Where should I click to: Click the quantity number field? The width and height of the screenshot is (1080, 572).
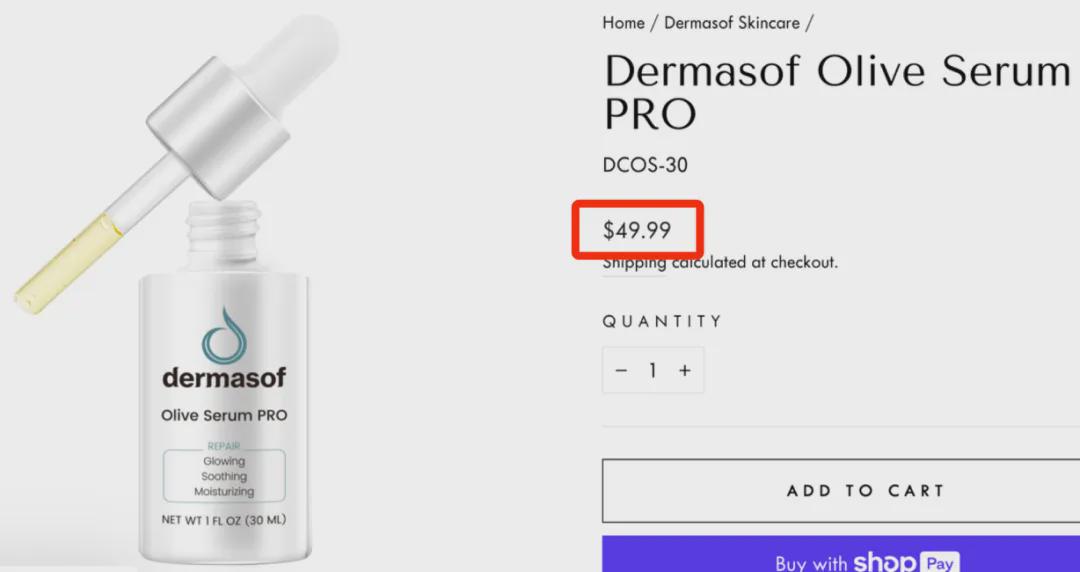coord(652,371)
